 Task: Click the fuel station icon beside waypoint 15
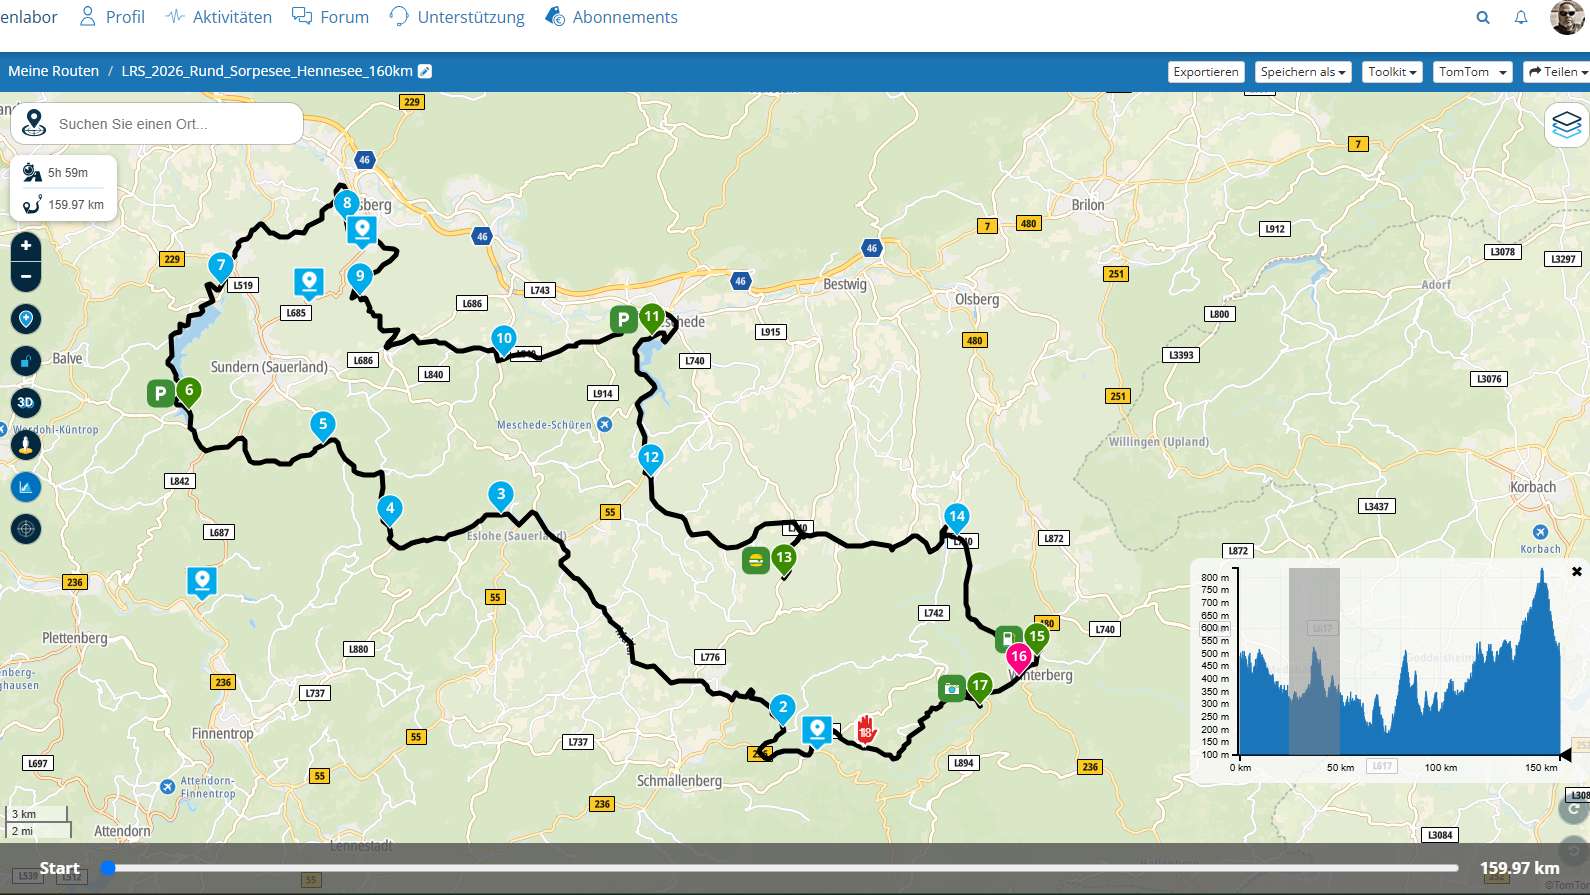pos(1008,638)
